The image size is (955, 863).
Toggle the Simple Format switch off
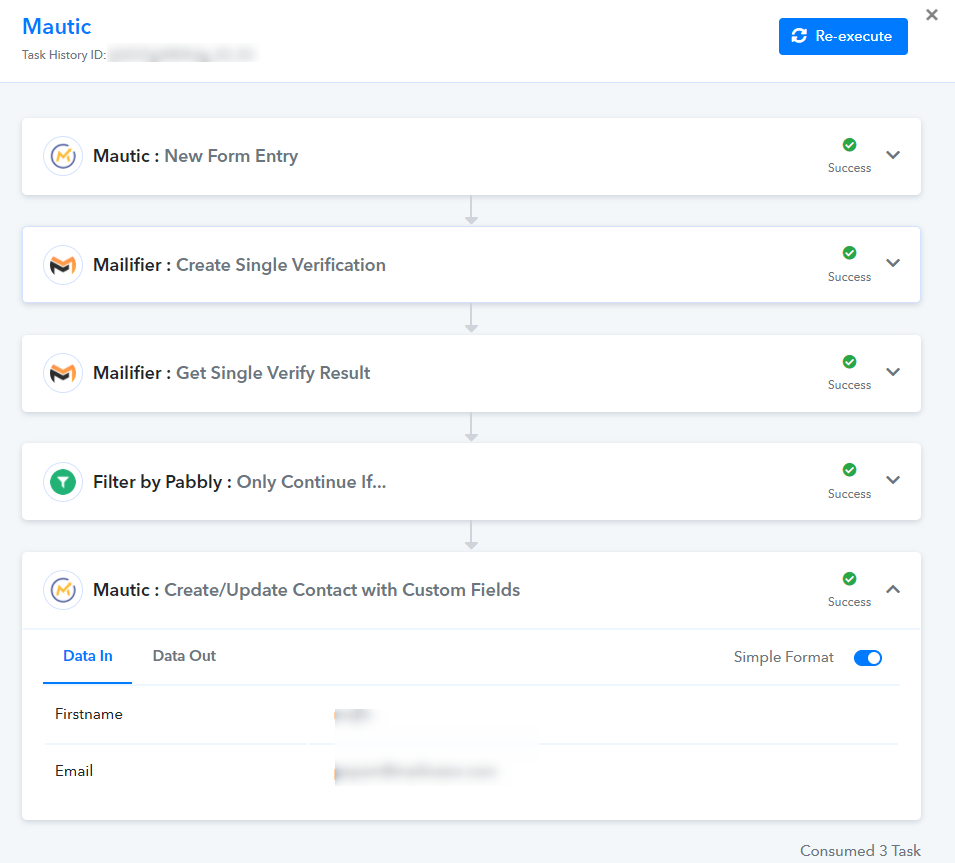click(x=867, y=658)
